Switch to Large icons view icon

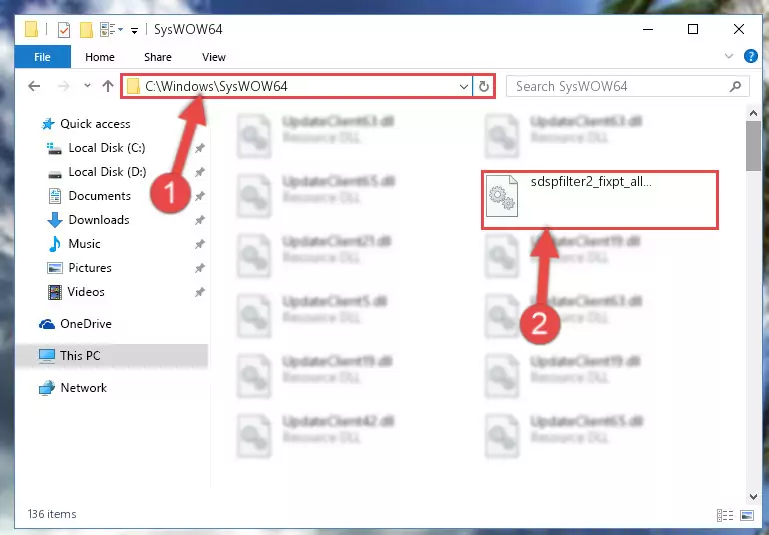(x=747, y=515)
